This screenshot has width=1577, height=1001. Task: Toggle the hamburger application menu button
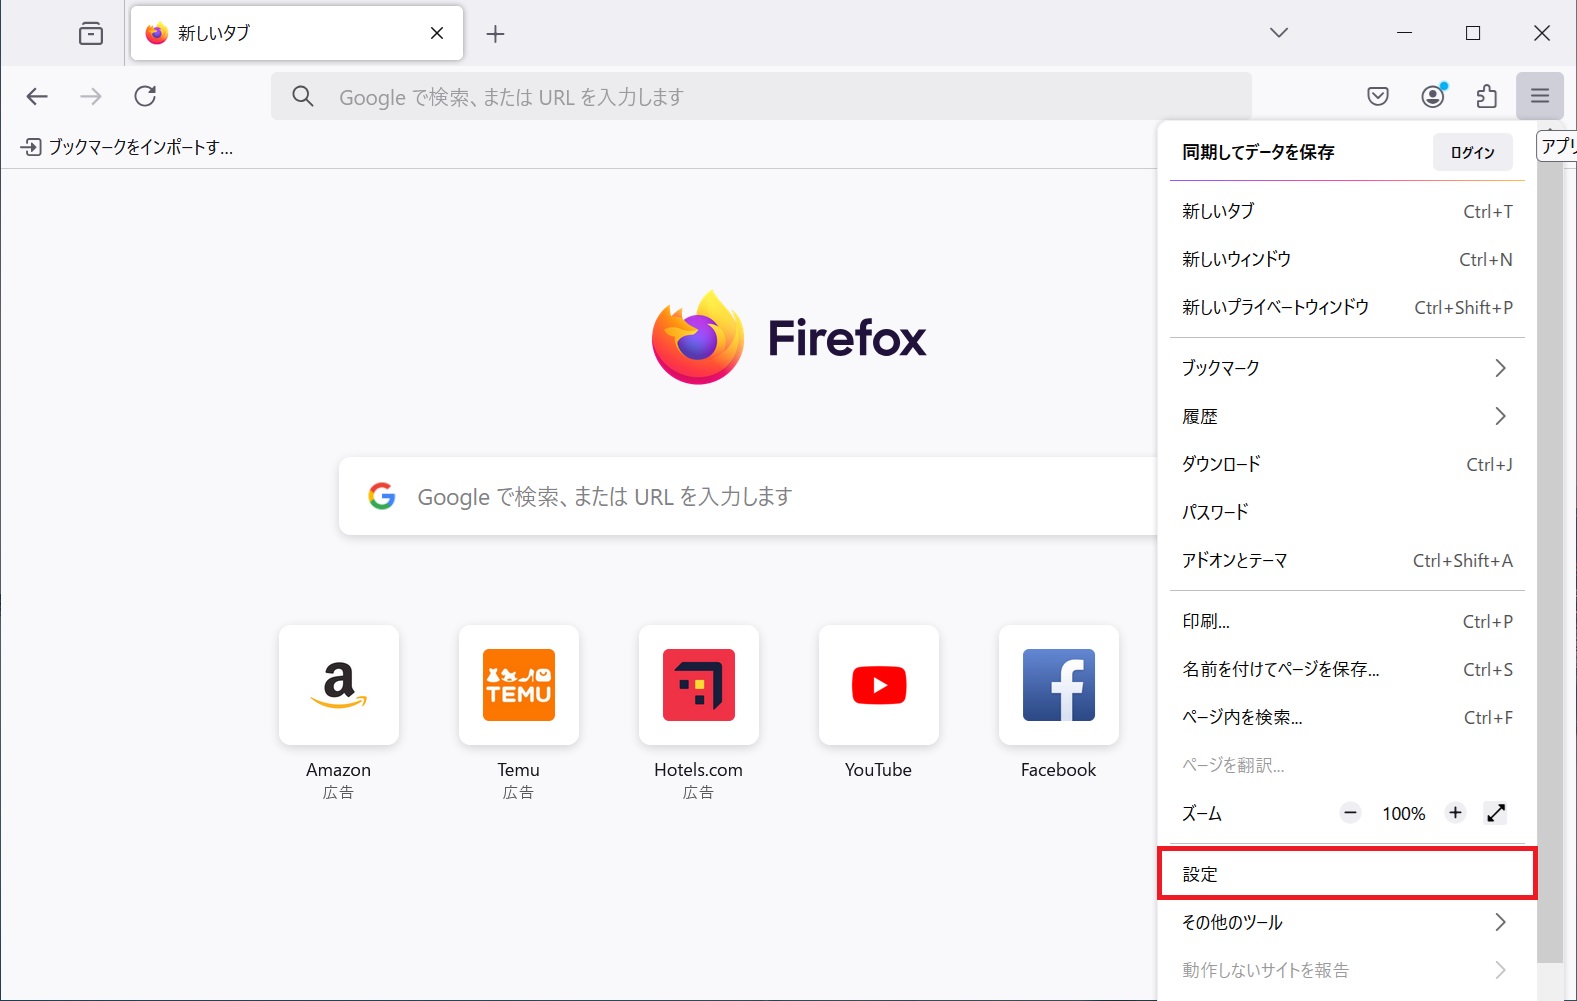1540,96
